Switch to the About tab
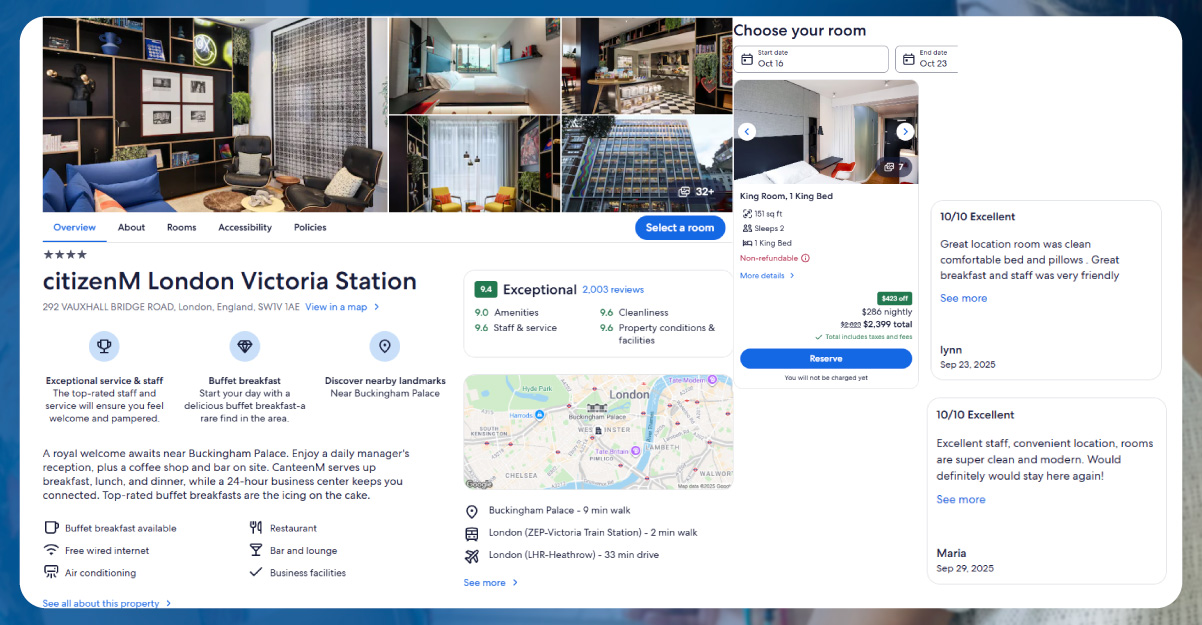The image size is (1202, 625). click(131, 228)
